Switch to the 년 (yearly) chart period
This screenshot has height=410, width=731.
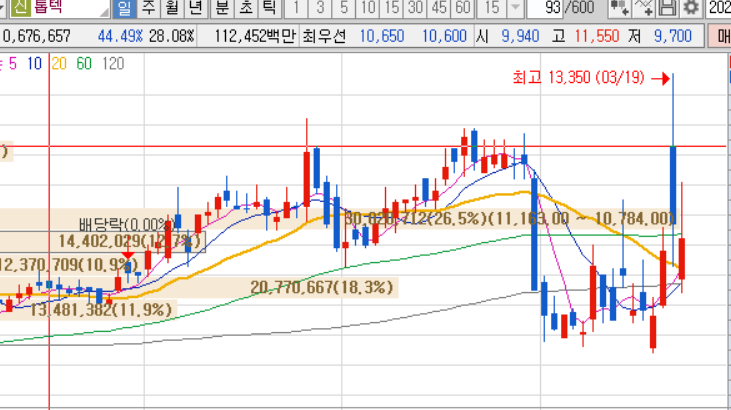pyautogui.click(x=196, y=7)
